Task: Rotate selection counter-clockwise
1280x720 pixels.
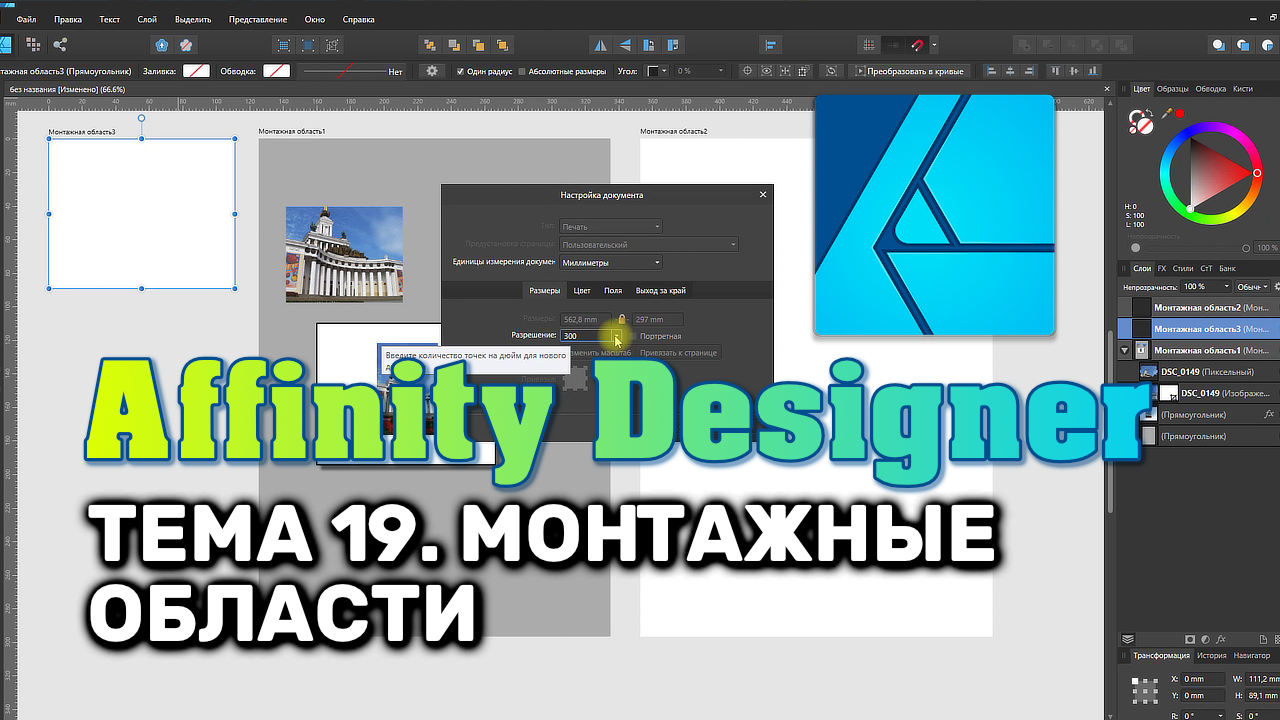Action: click(x=650, y=45)
